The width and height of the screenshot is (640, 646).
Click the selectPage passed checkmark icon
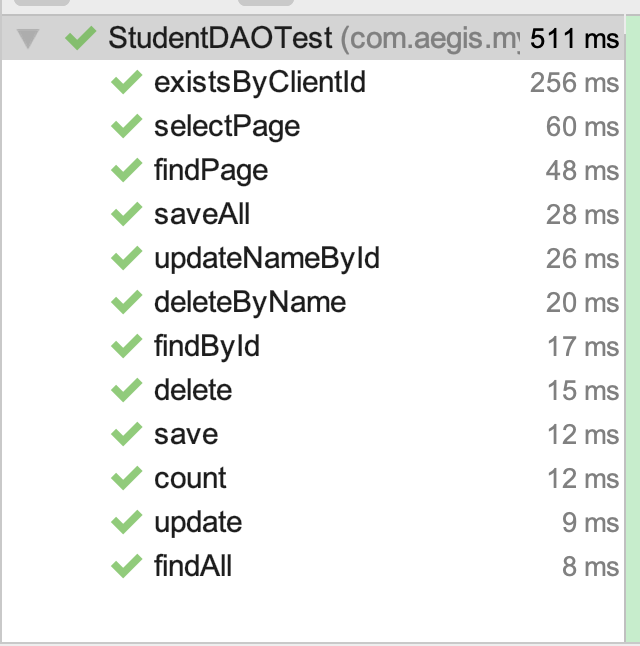(126, 127)
